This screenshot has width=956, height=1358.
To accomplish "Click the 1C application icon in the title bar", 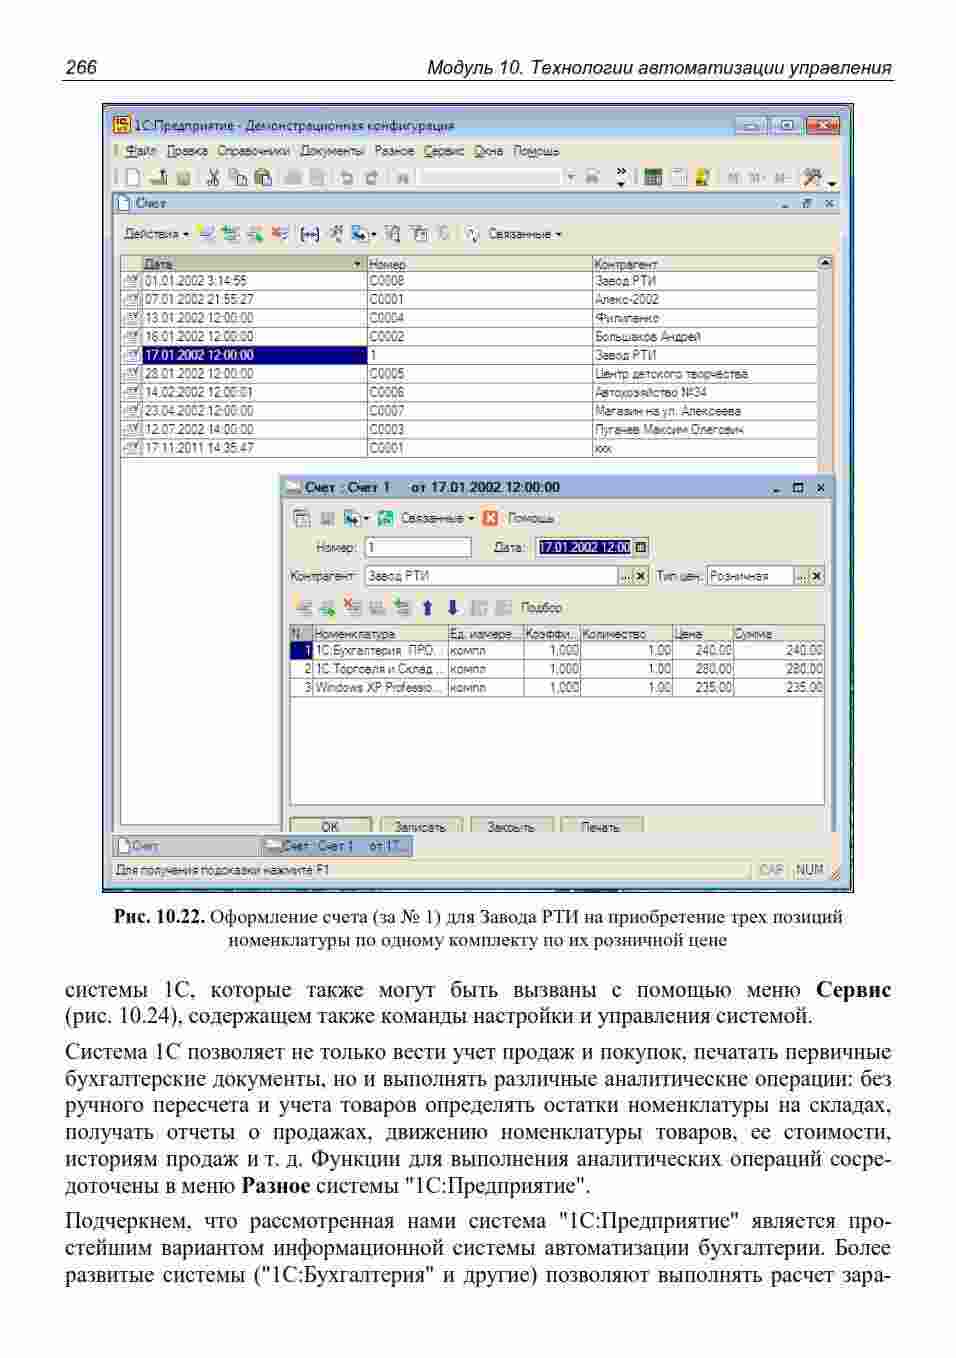I will point(122,125).
